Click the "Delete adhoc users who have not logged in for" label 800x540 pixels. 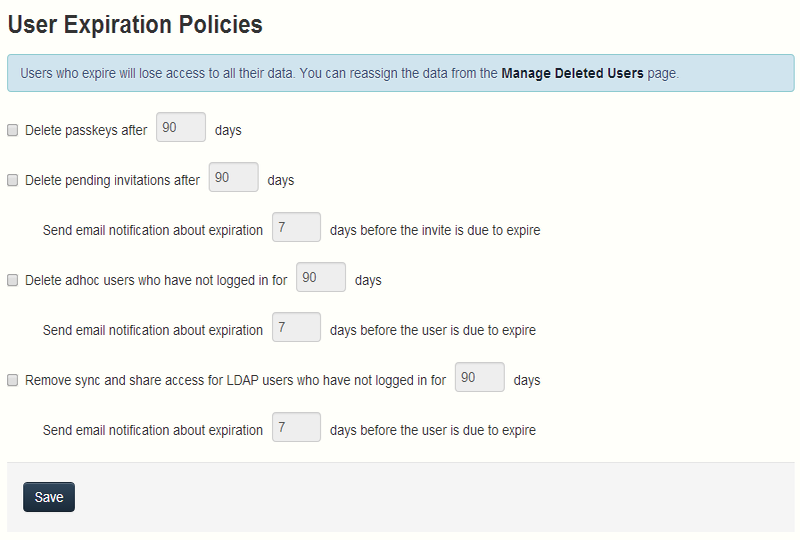pyautogui.click(x=156, y=281)
